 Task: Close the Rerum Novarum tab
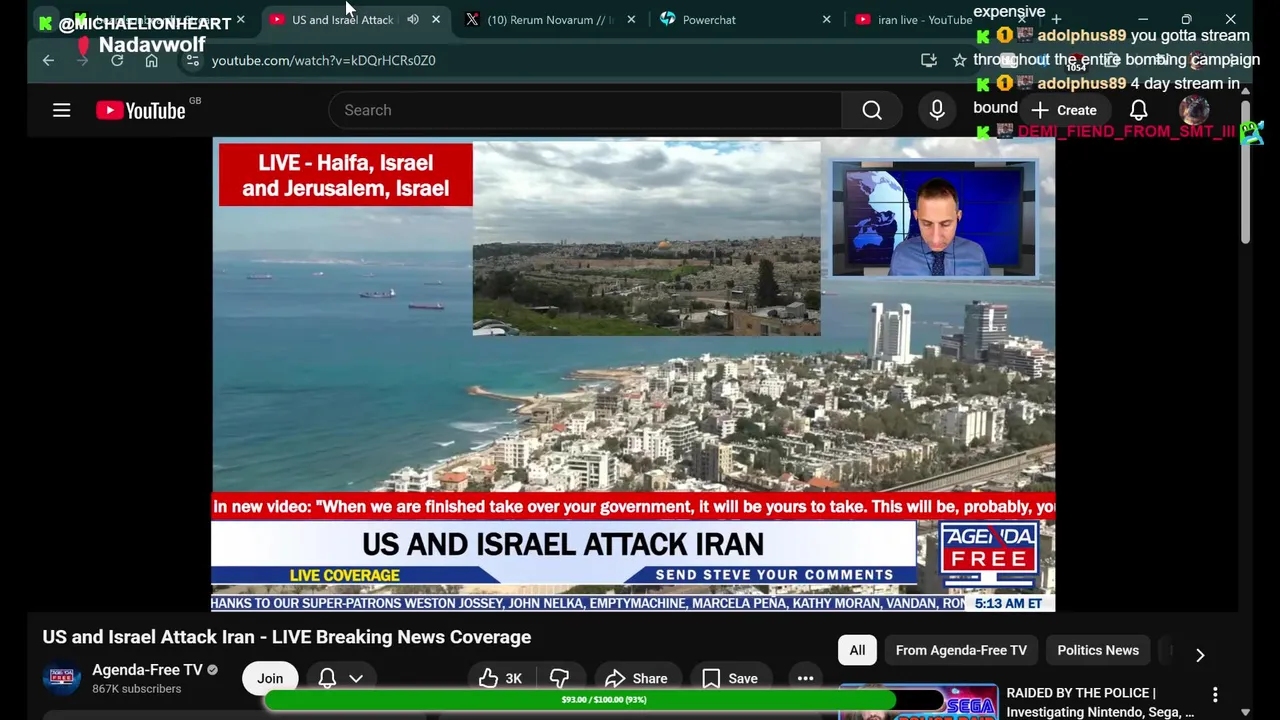[631, 19]
